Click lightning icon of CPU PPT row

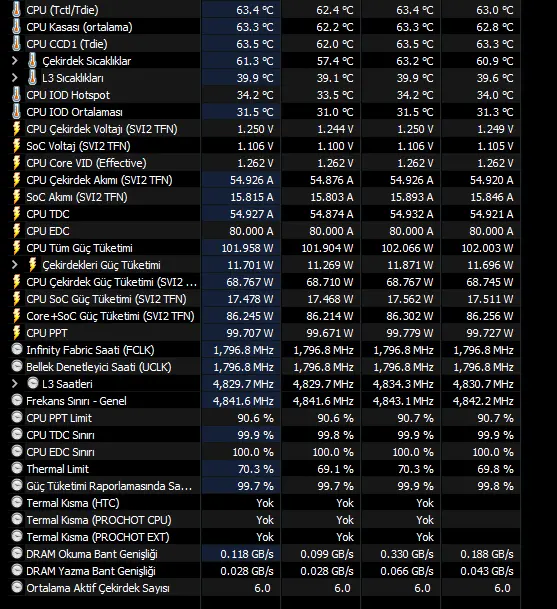[x=16, y=333]
